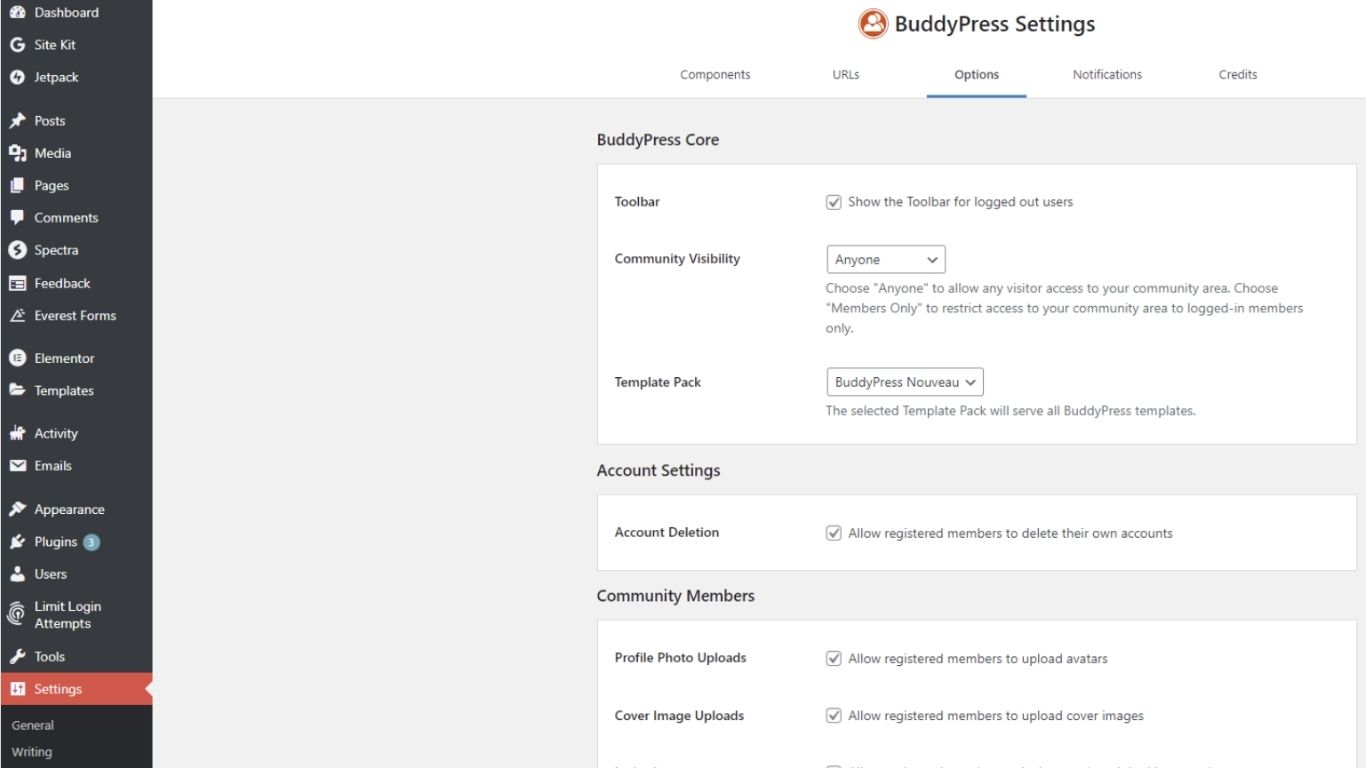Screen dimensions: 1366x768
Task: Disable the Profile Photo Uploads checkbox
Action: pyautogui.click(x=833, y=658)
